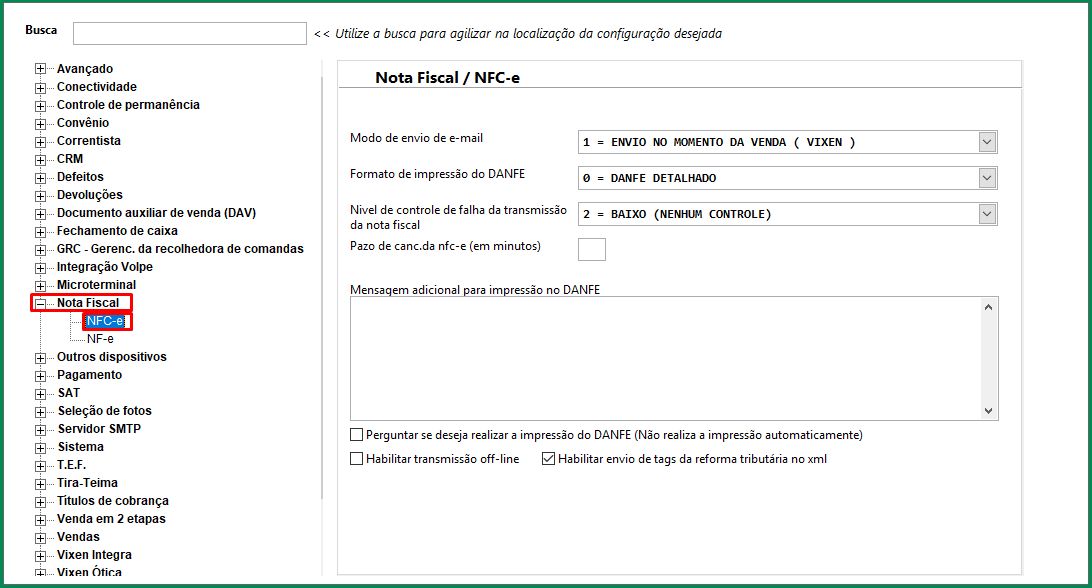Uncheck Habilitar envio de tags da reforma tributária

(549, 458)
